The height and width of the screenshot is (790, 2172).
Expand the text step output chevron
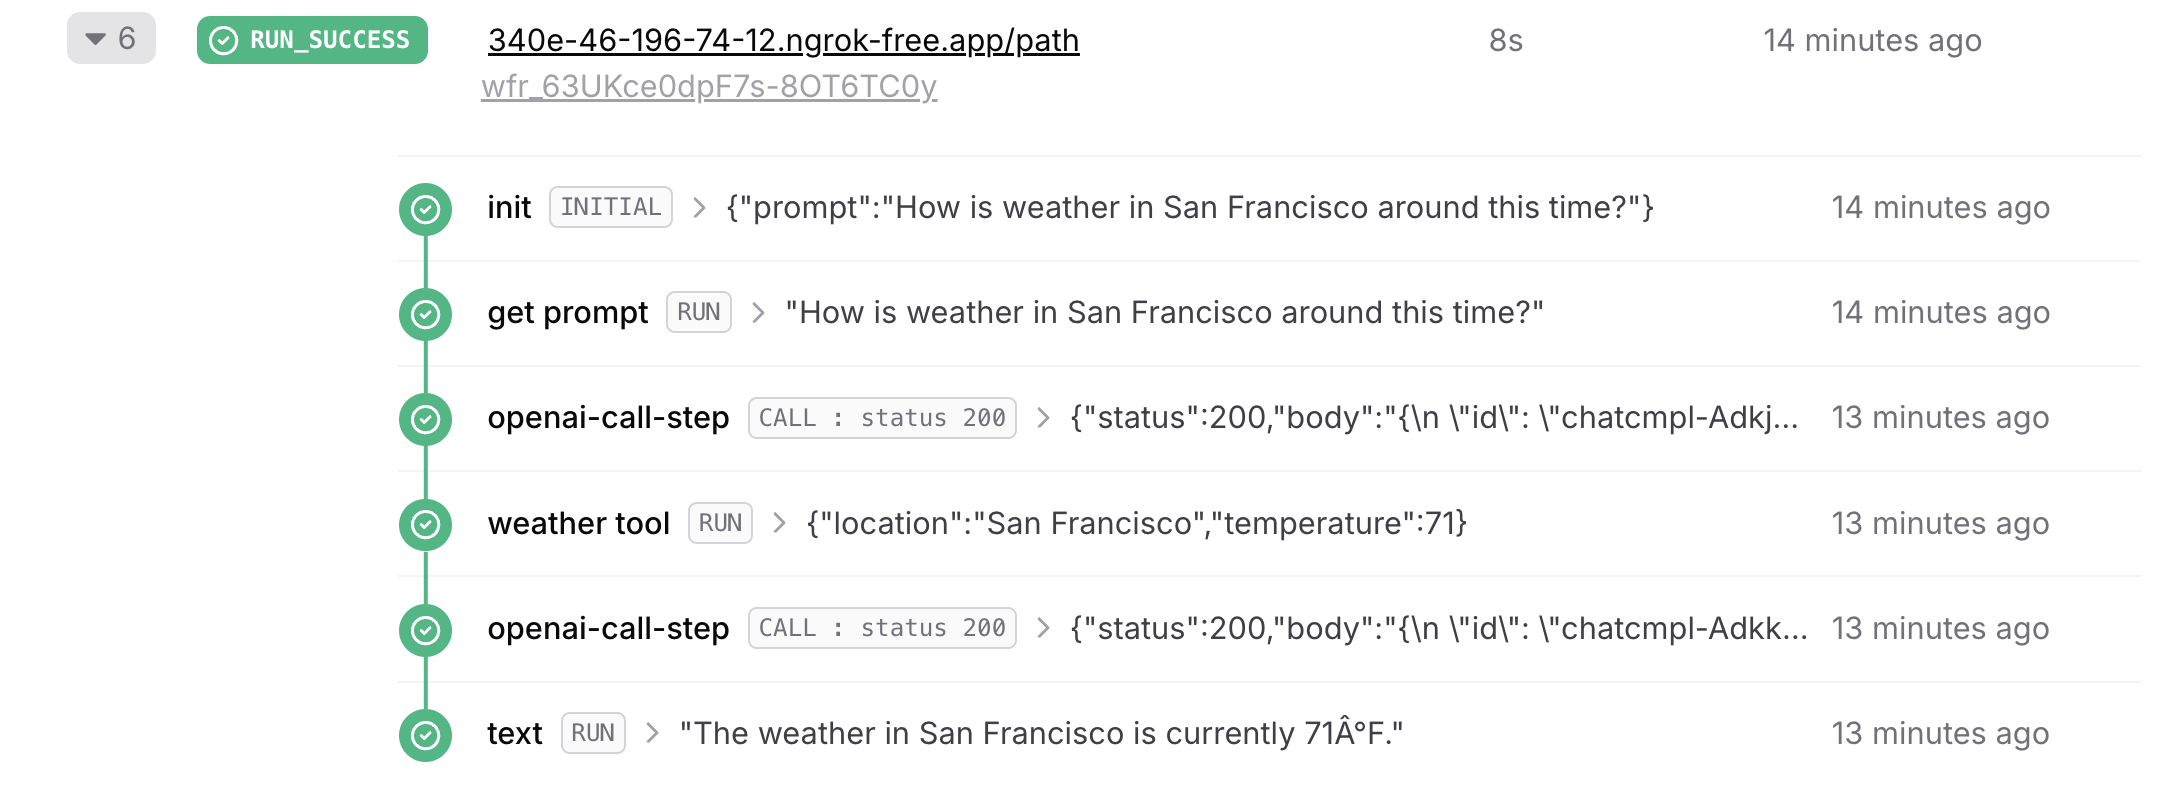pos(652,733)
